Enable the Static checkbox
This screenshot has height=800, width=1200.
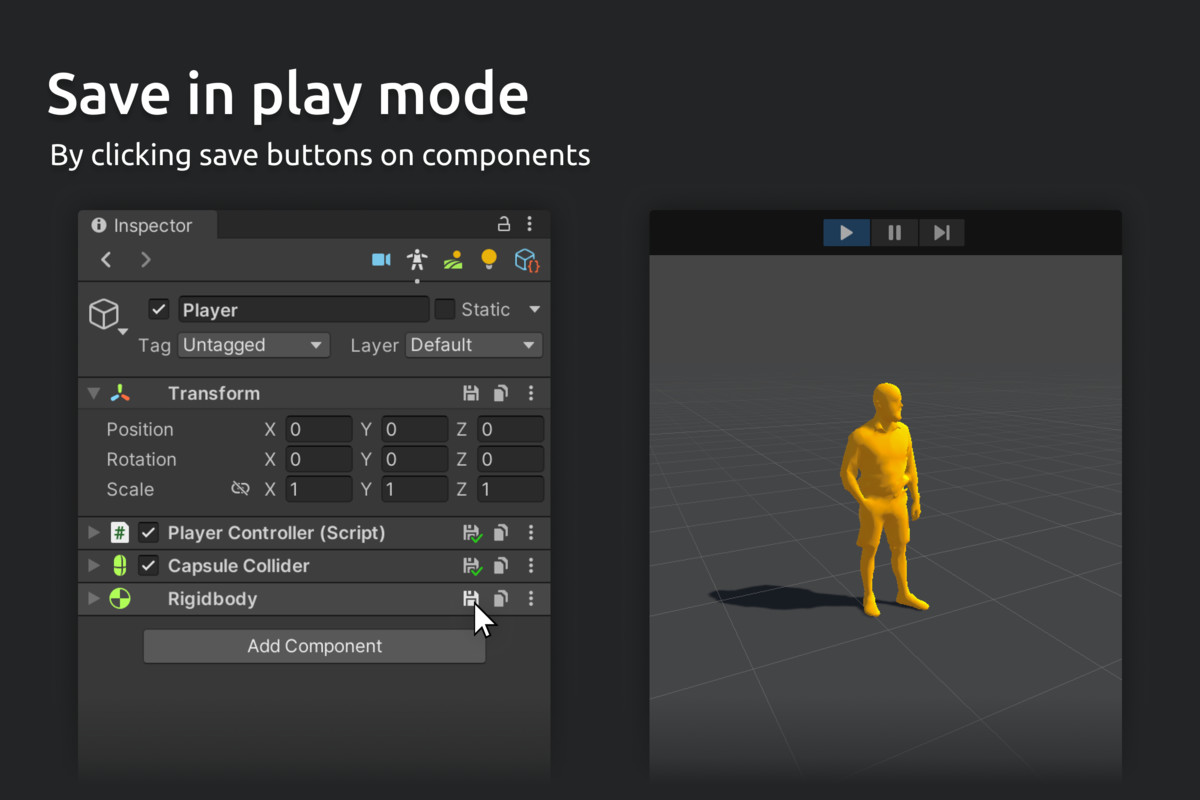(x=445, y=309)
